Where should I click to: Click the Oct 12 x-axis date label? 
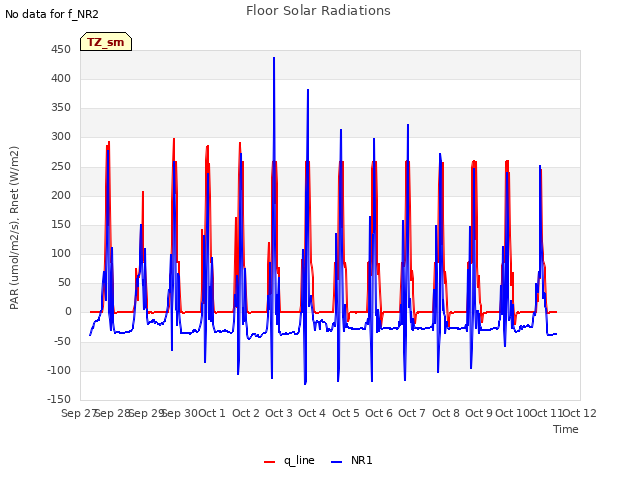tap(580, 413)
